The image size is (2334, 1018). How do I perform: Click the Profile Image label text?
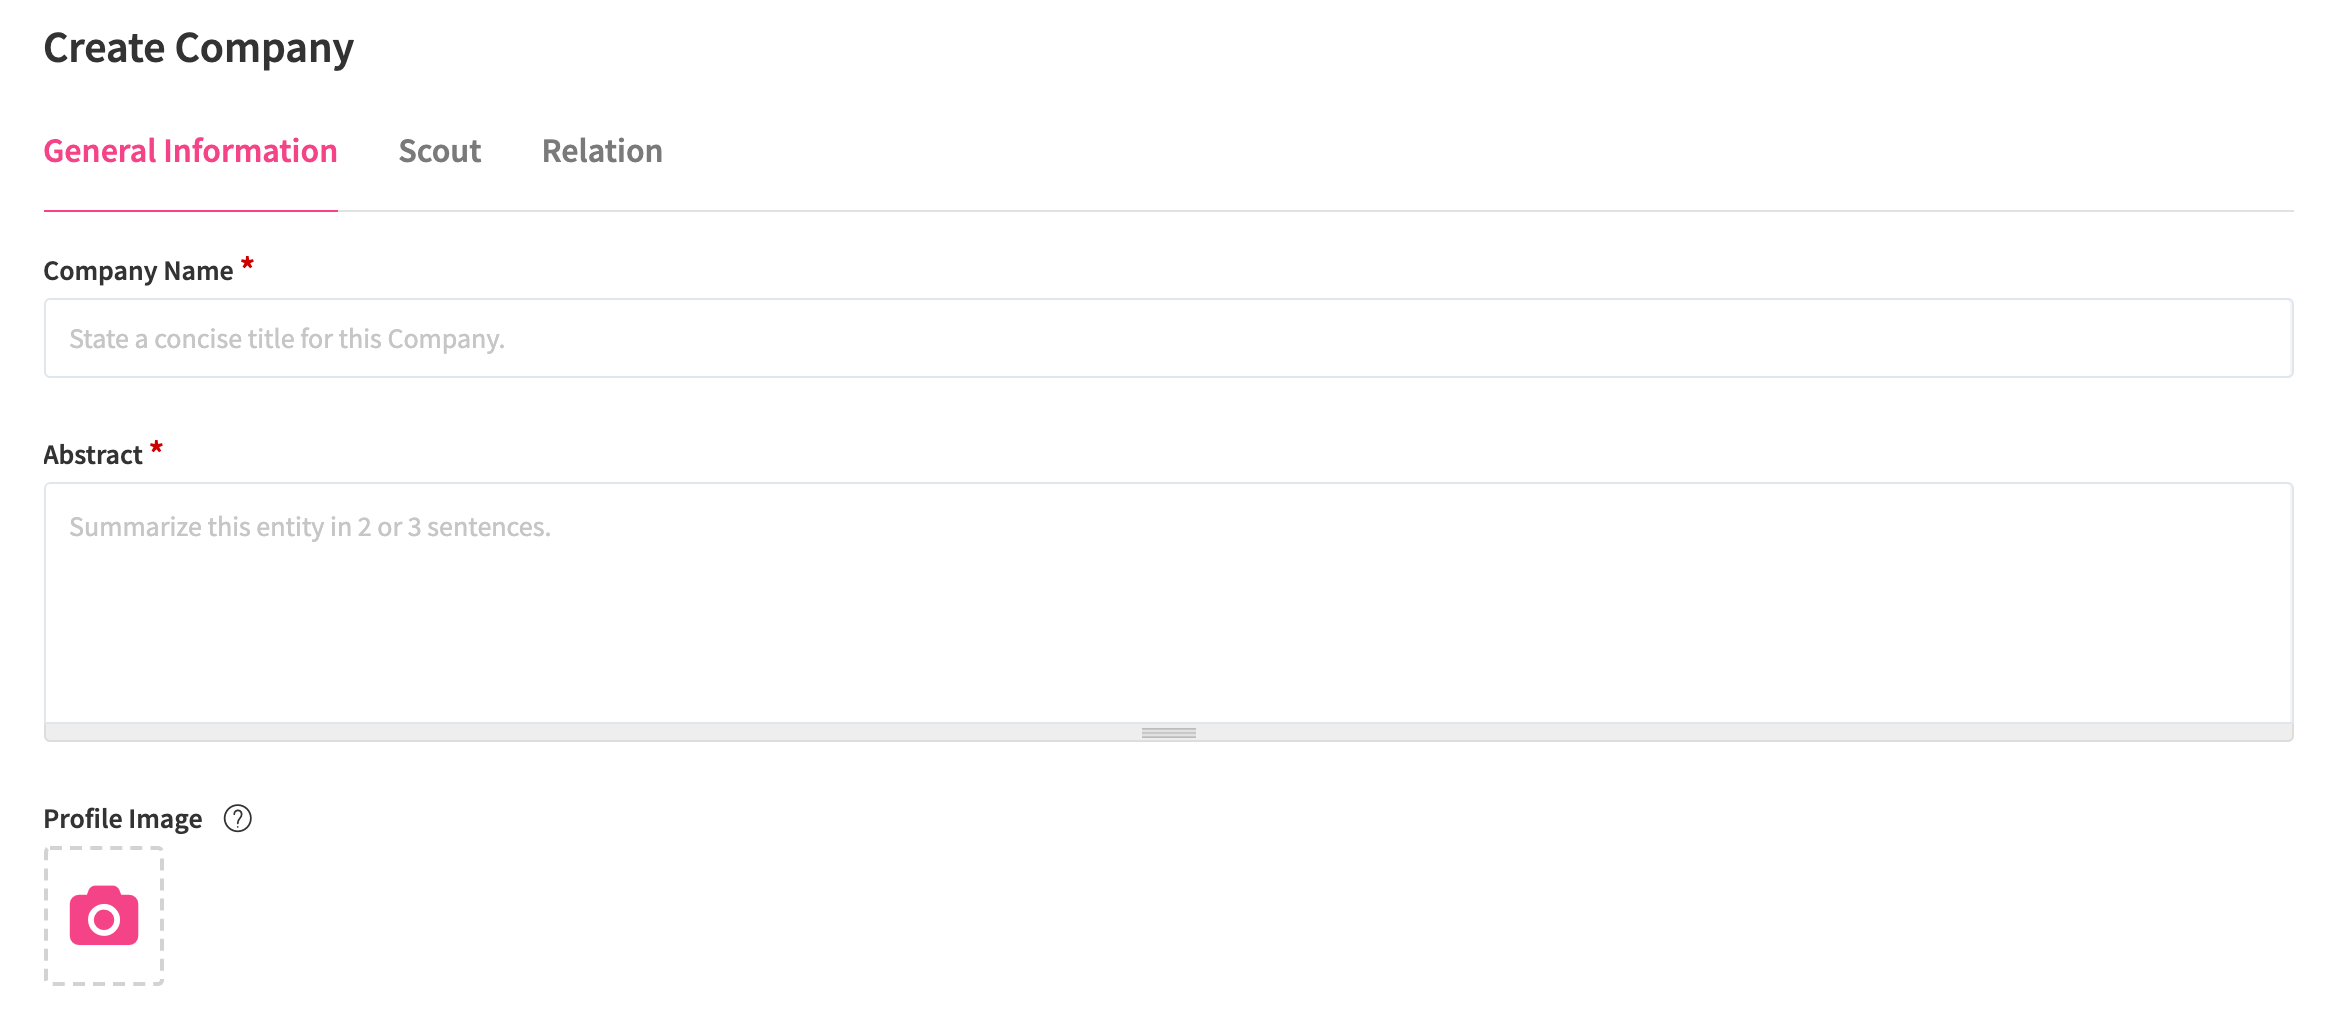[122, 818]
